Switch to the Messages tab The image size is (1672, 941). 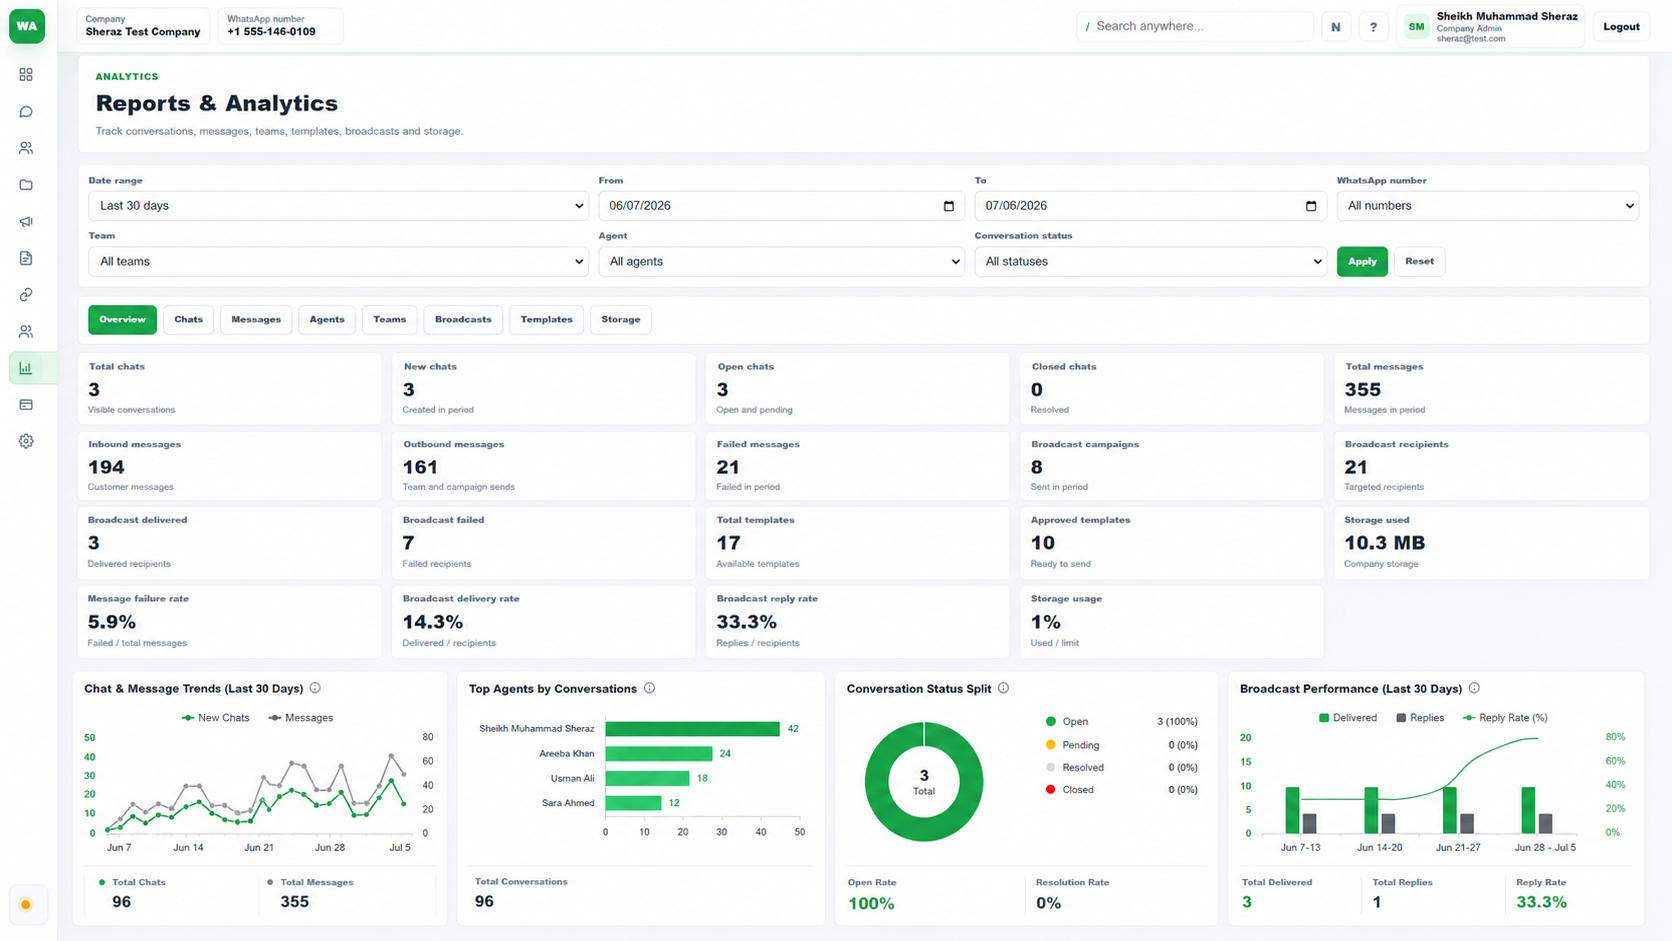pyautogui.click(x=256, y=320)
